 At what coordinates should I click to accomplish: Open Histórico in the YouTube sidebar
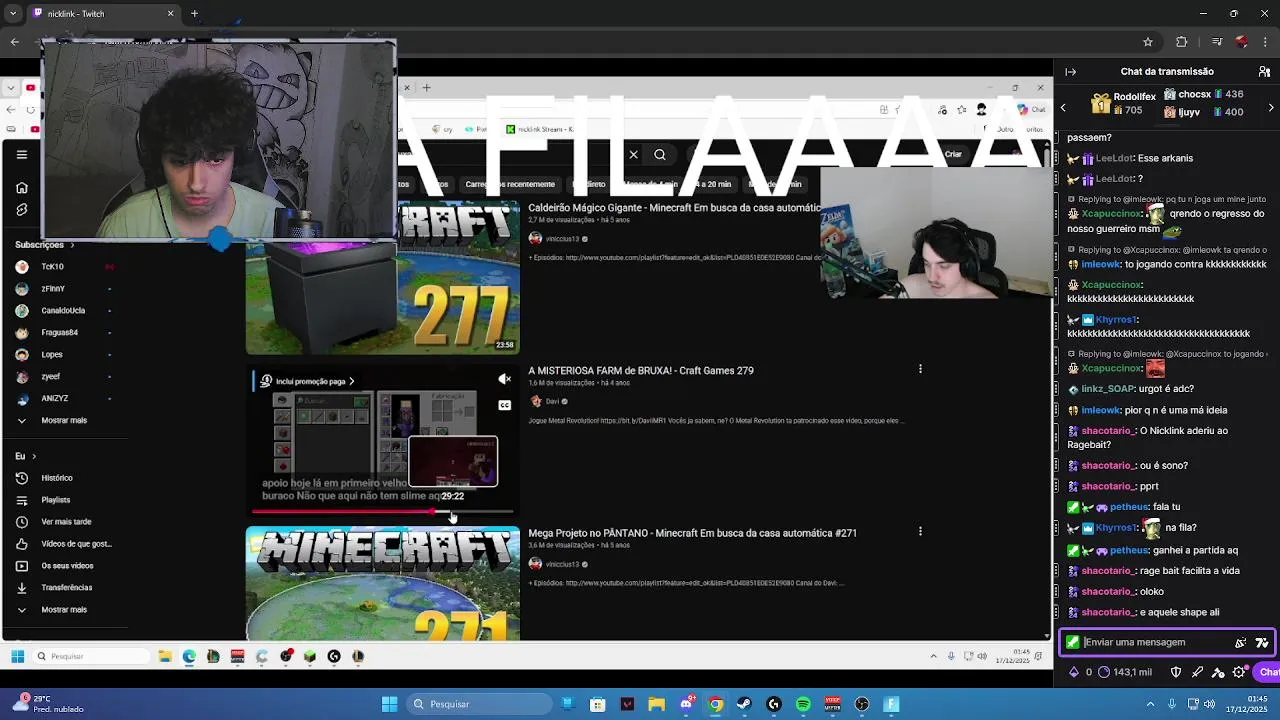pyautogui.click(x=57, y=478)
